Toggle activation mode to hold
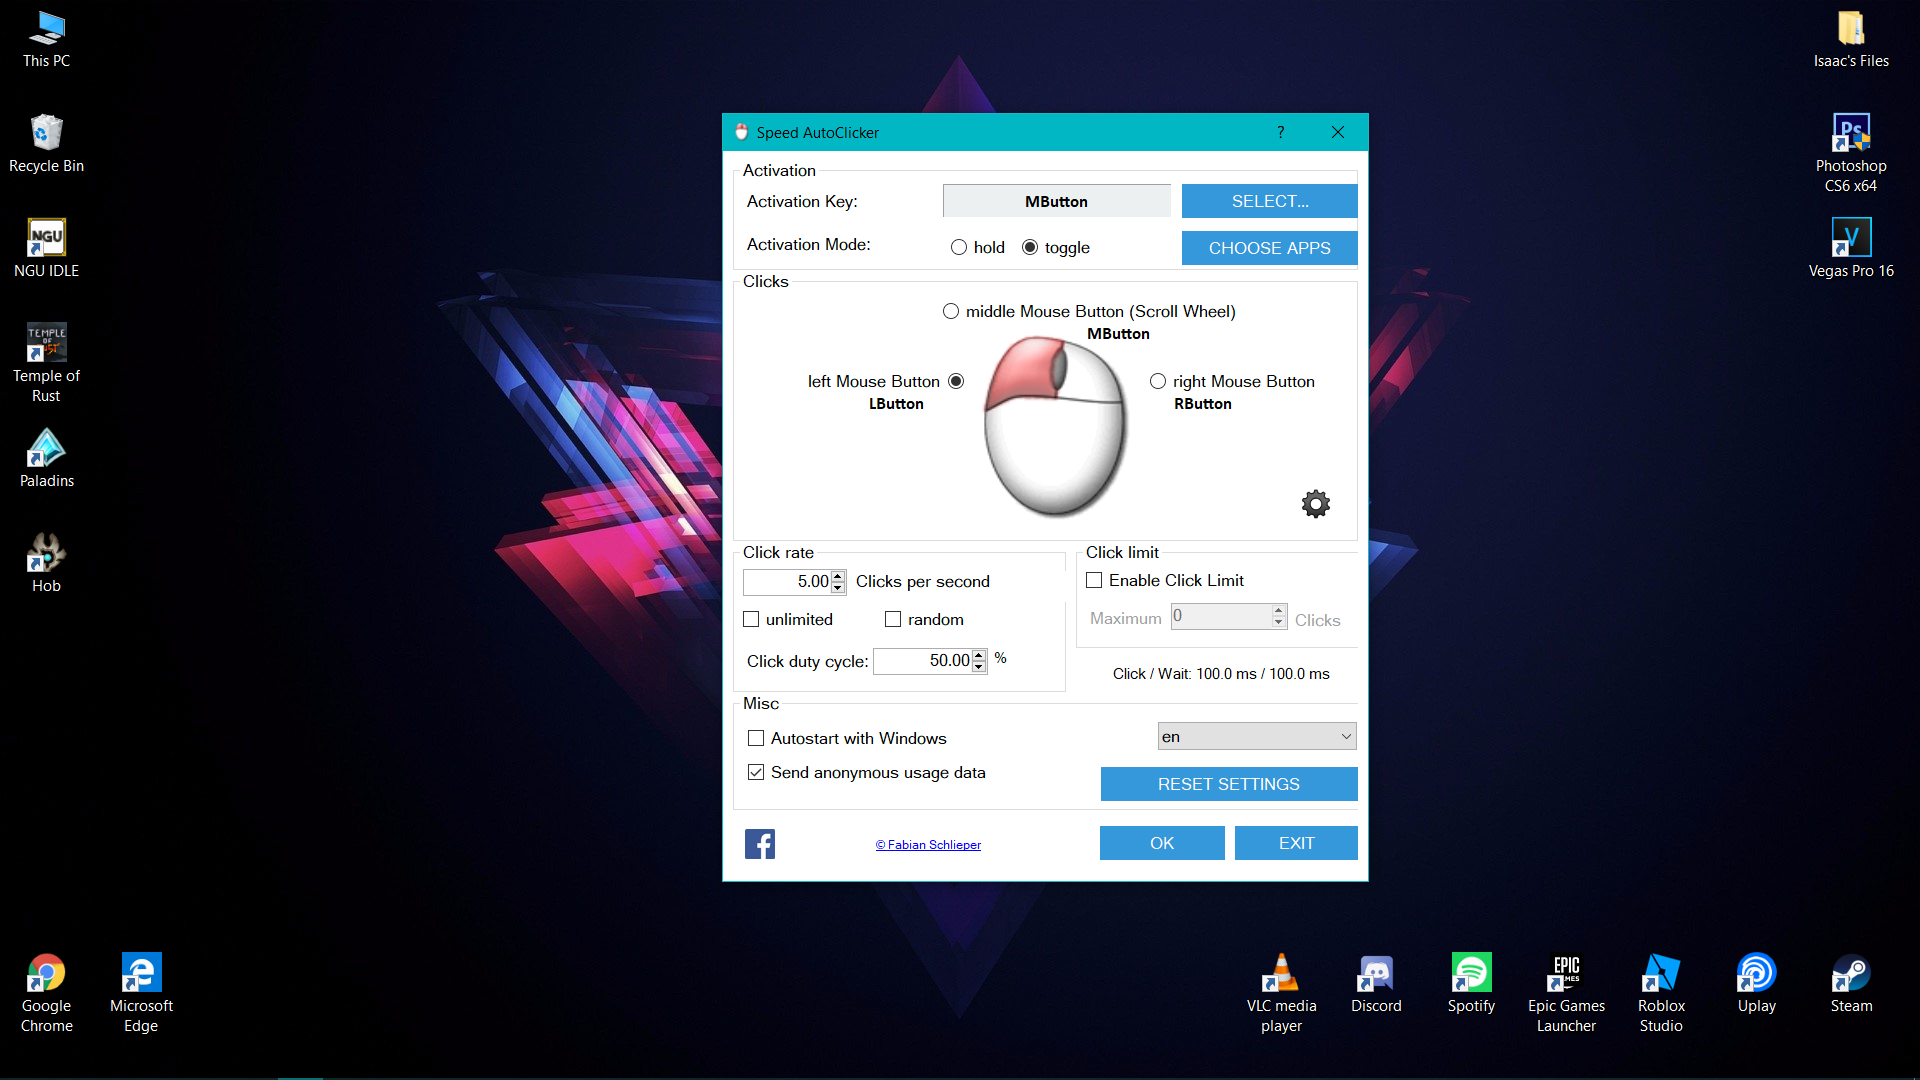1920x1080 pixels. click(960, 247)
